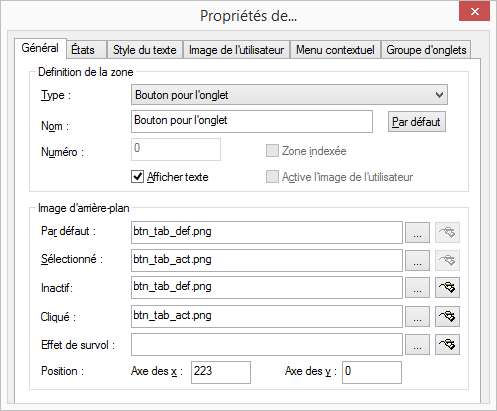Screen dimensions: 497x411
Task: Open the Groupe d'onglets tab
Action: click(x=426, y=50)
